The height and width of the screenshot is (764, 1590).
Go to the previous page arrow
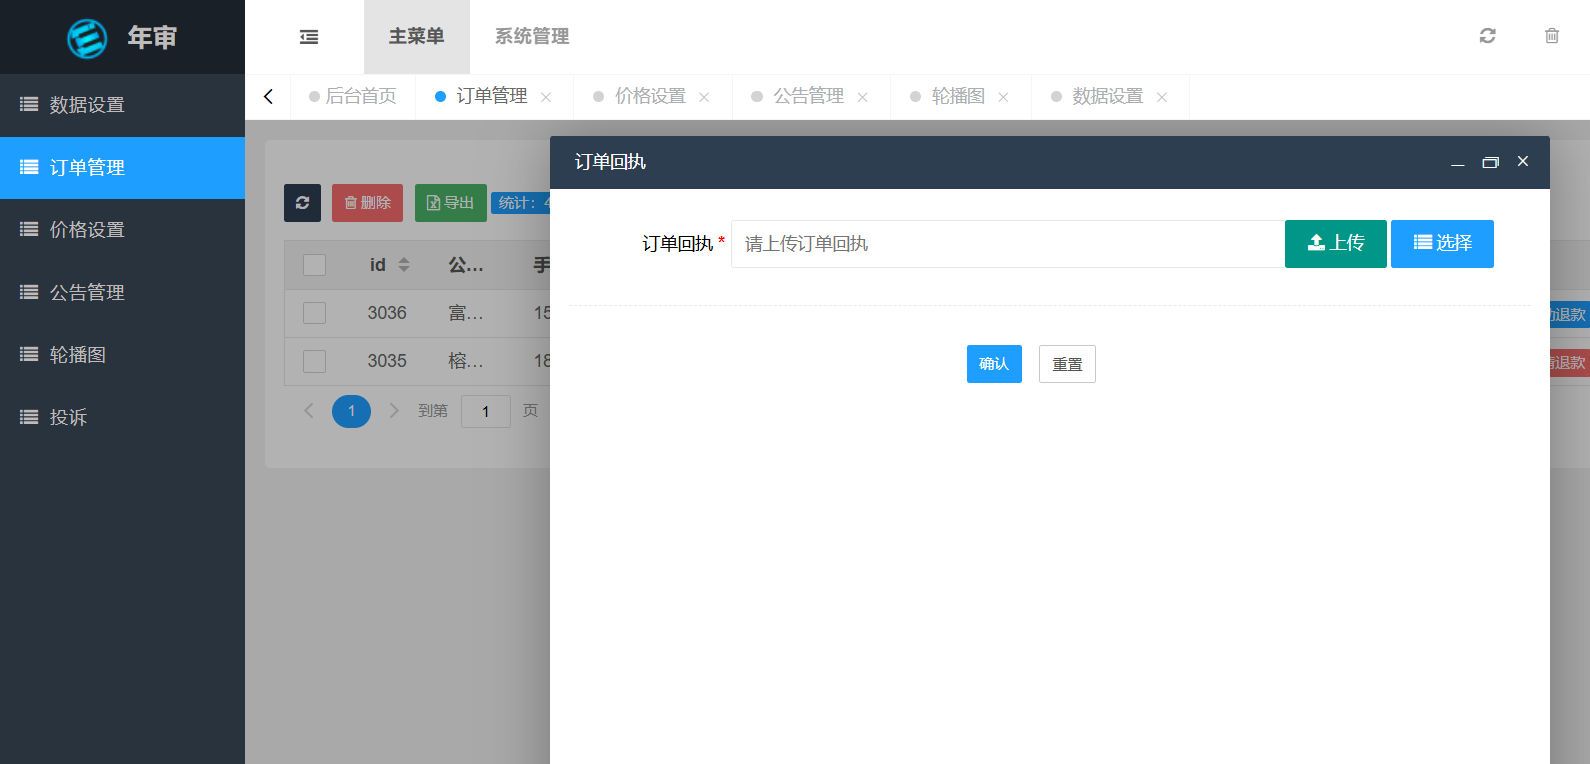309,411
